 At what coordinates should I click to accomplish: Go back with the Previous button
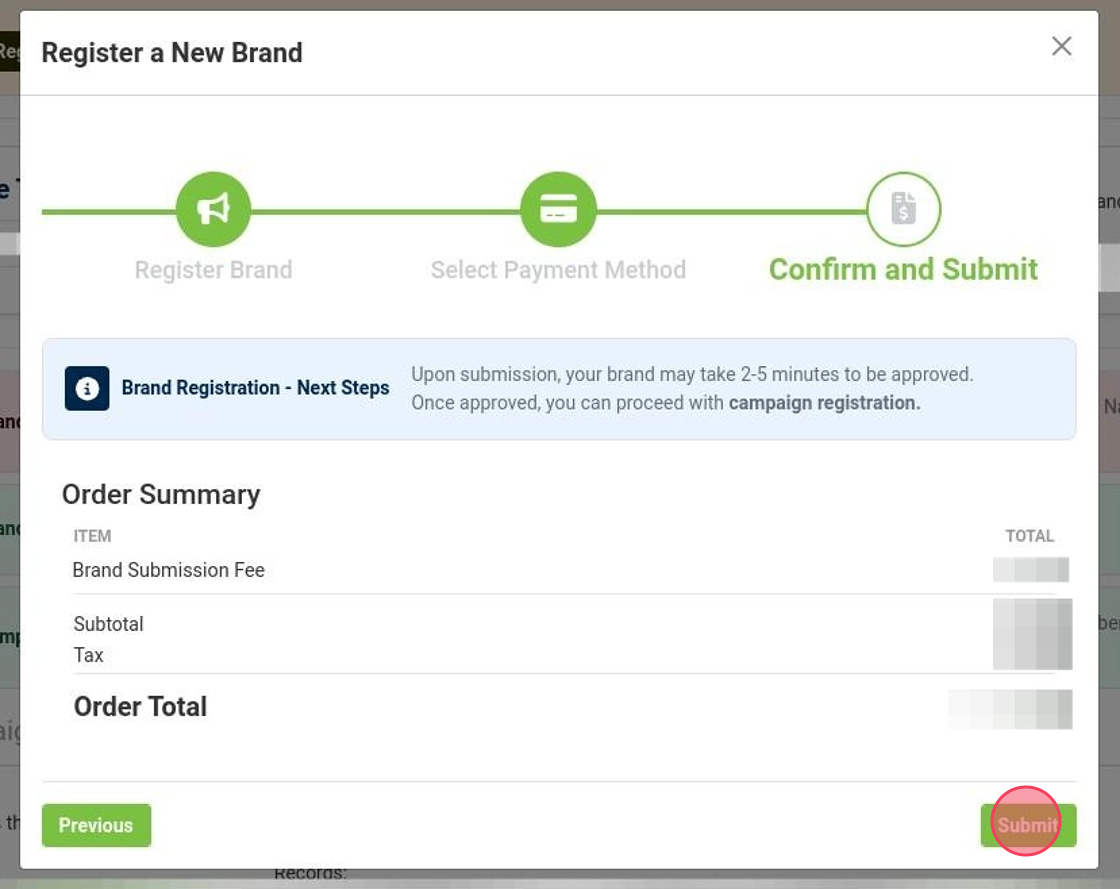click(x=96, y=825)
